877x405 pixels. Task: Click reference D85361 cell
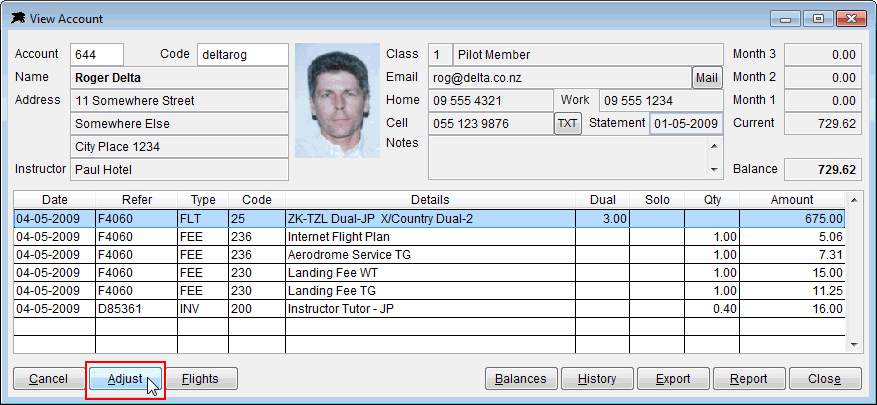pos(137,308)
